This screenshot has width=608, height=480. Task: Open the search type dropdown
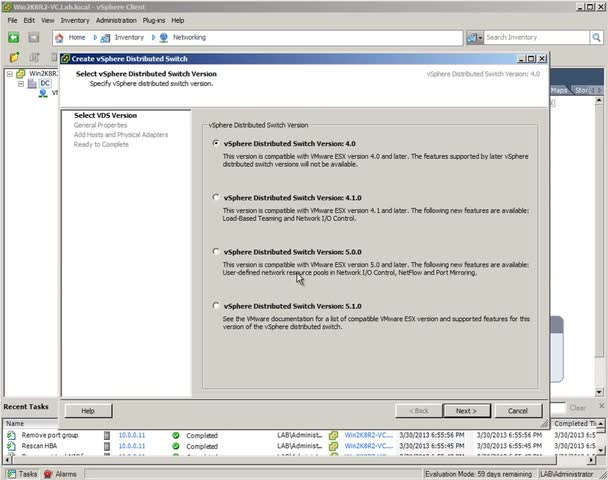pyautogui.click(x=475, y=38)
